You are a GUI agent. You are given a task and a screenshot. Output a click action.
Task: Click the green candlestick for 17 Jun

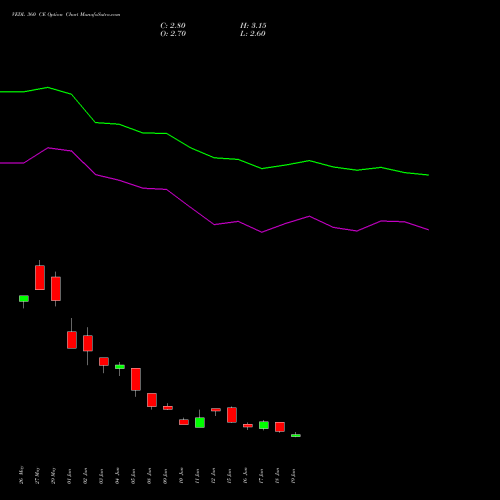click(x=264, y=425)
